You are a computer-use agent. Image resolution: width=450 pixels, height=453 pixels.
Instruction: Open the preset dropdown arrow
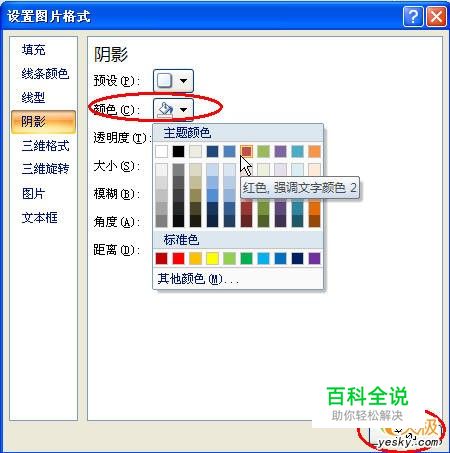[x=183, y=81]
